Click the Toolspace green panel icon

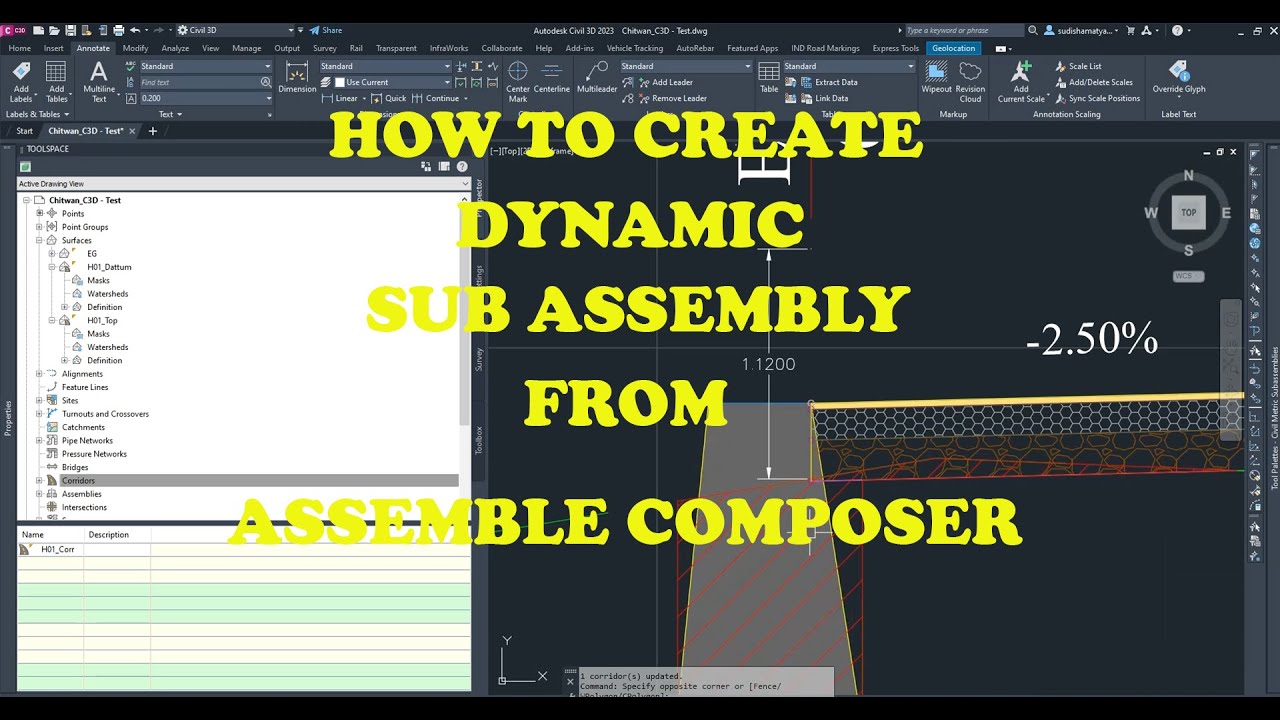(x=25, y=167)
